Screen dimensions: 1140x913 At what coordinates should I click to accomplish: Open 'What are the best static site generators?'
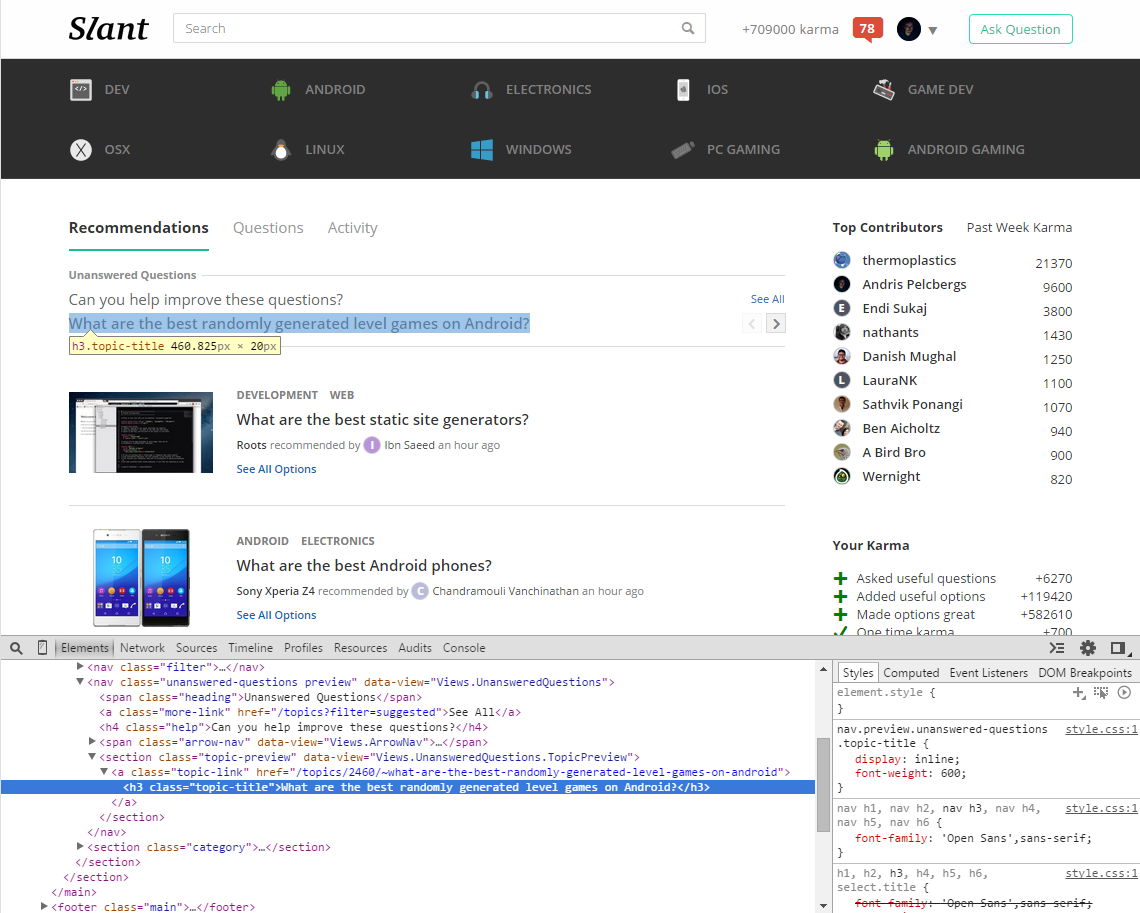pyautogui.click(x=382, y=419)
